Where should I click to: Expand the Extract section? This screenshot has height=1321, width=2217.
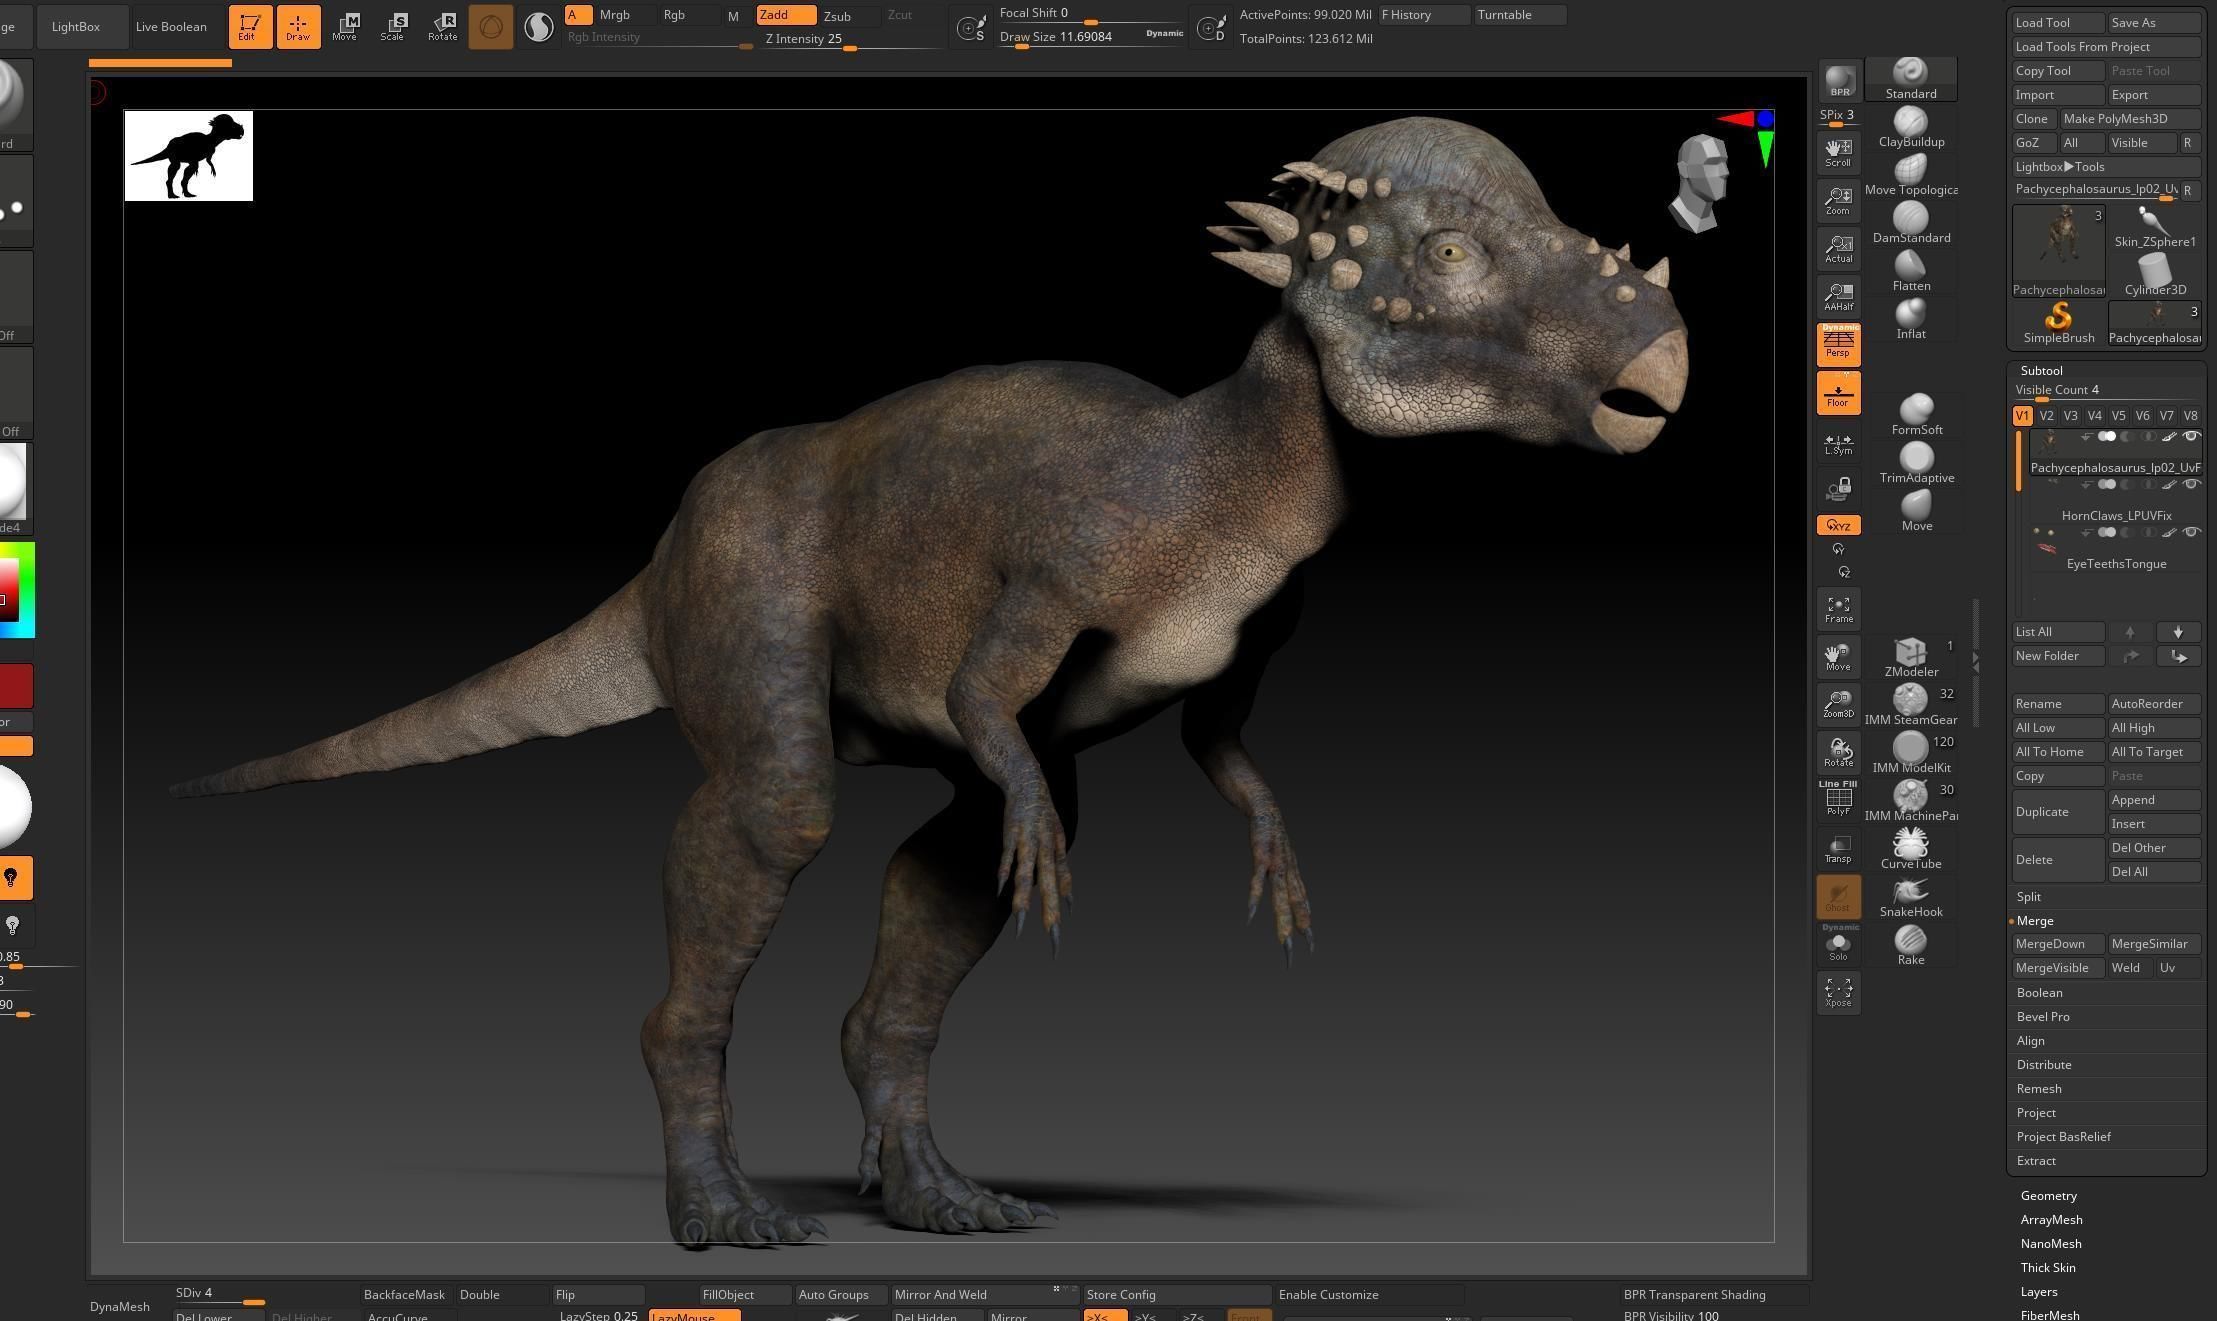pyautogui.click(x=2036, y=1160)
